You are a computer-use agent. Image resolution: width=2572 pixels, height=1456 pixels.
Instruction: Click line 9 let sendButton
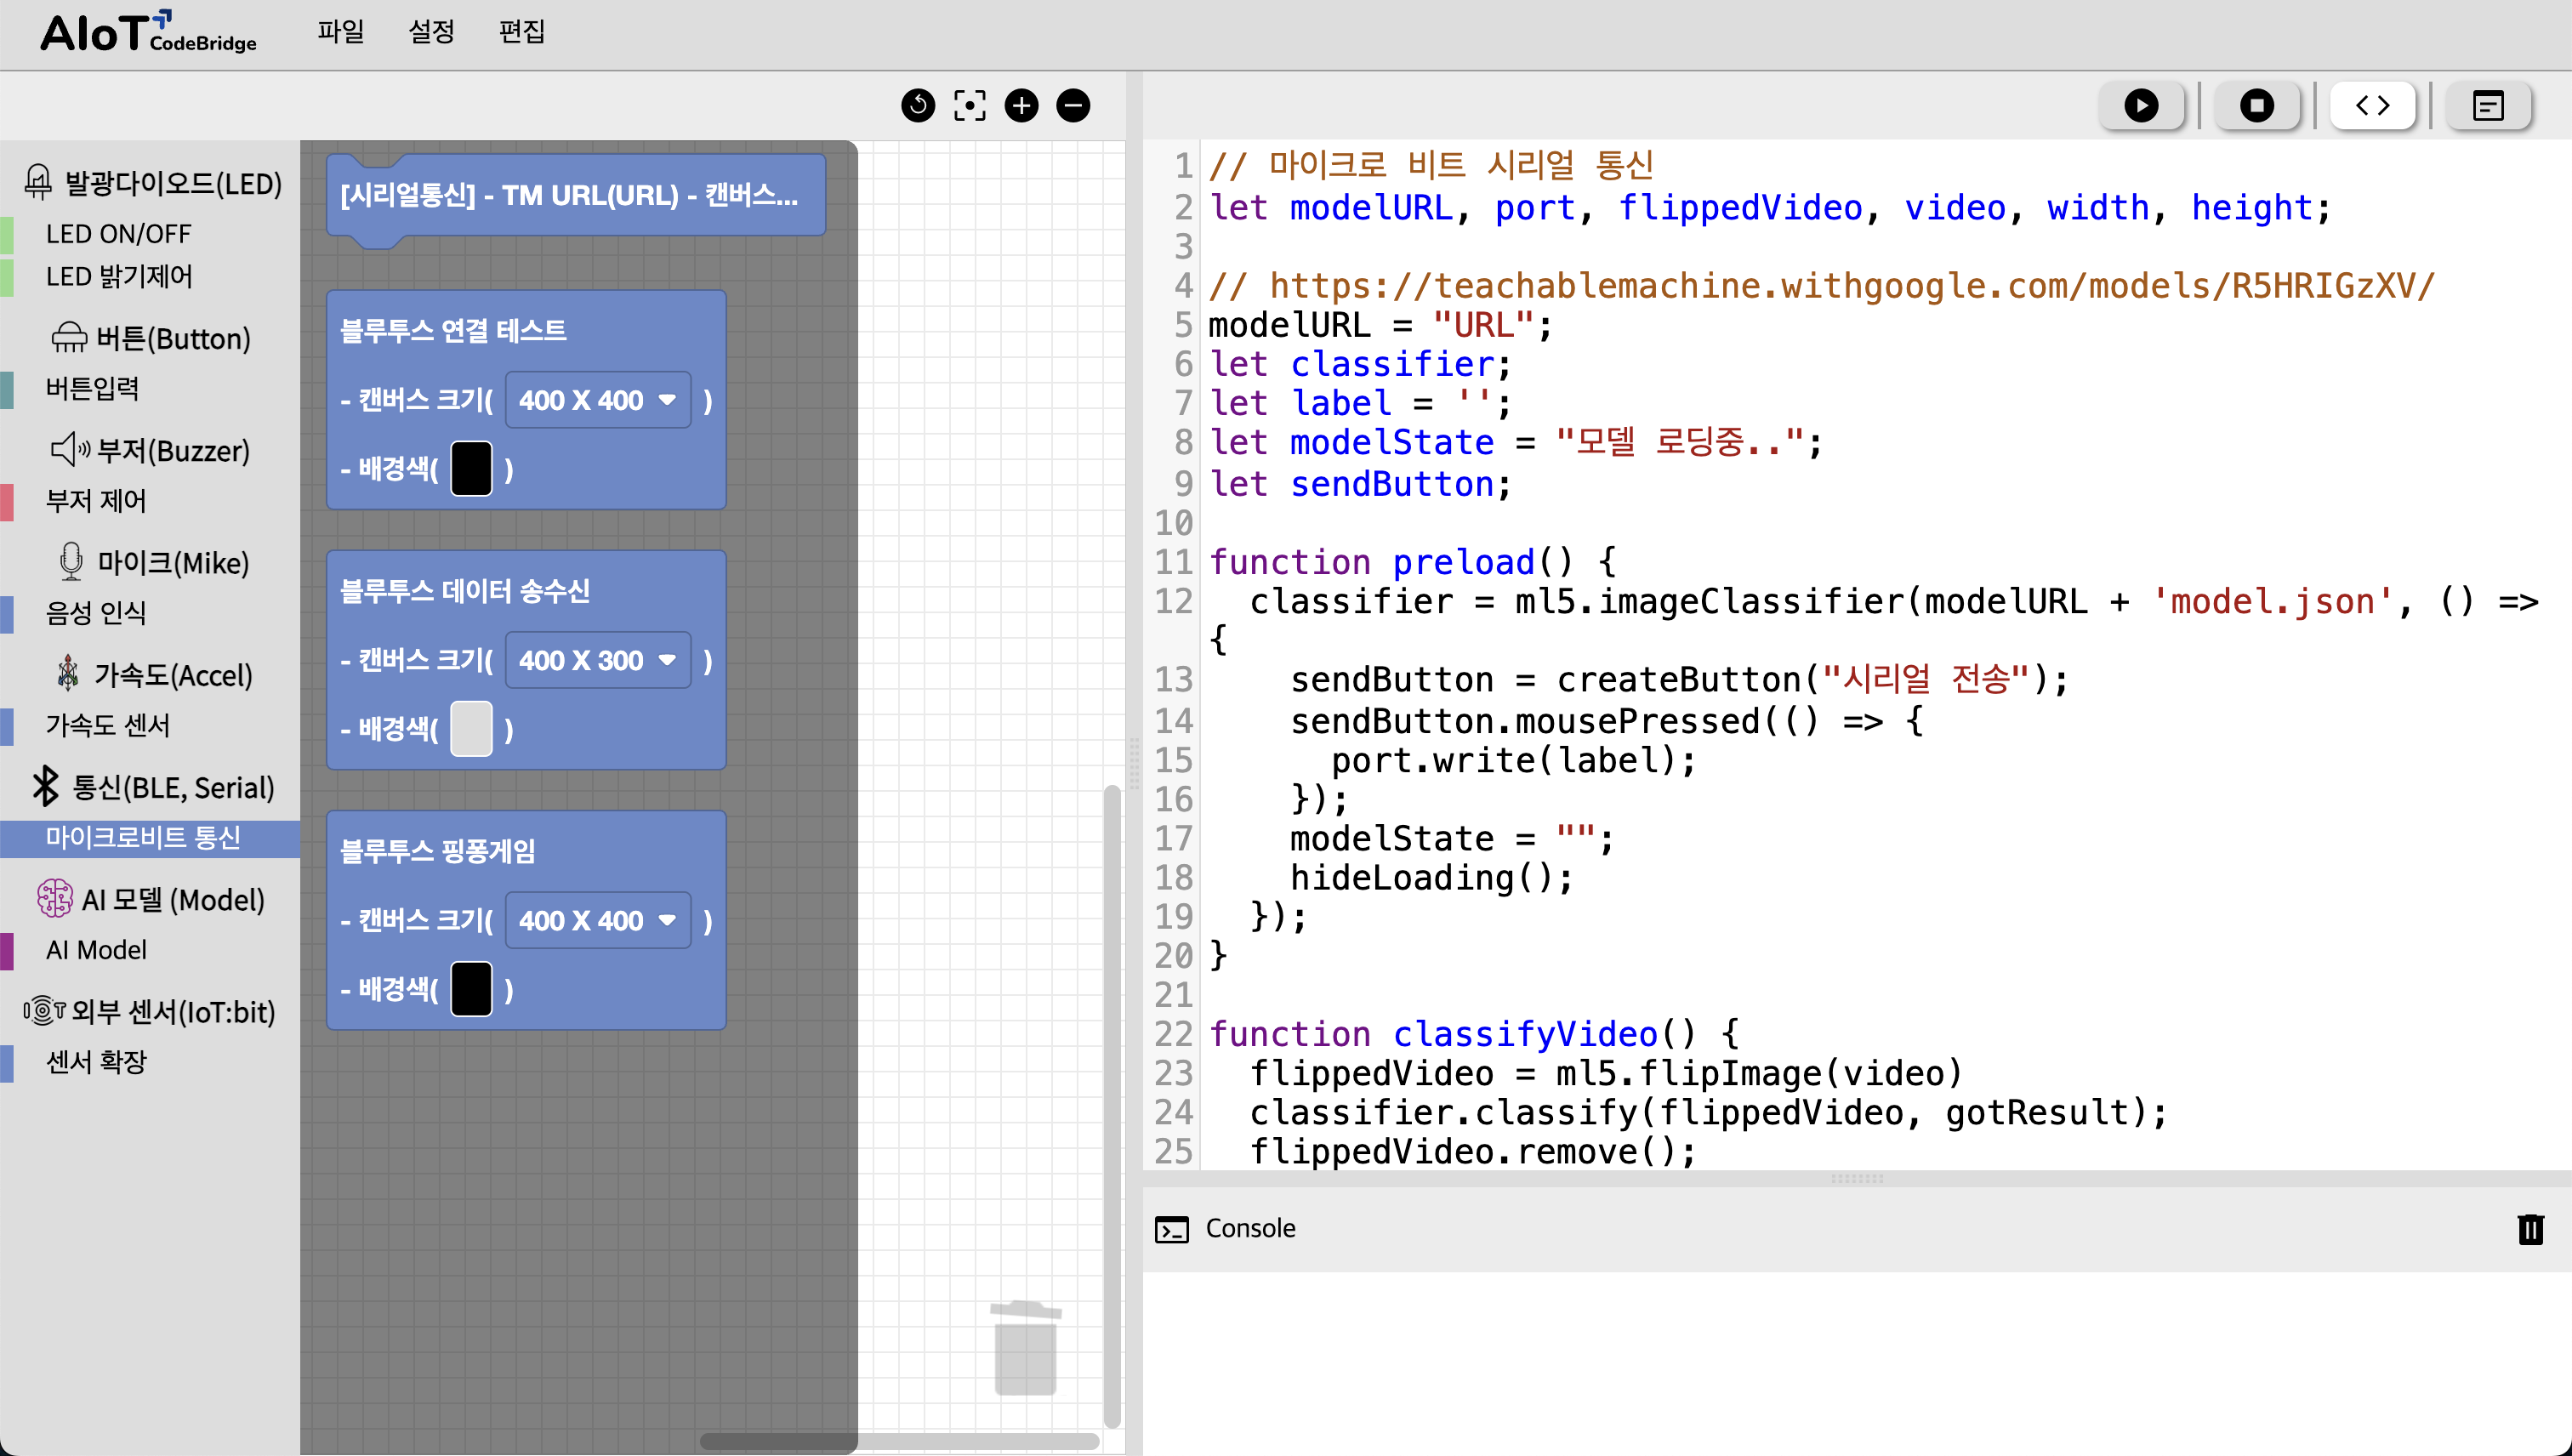pyautogui.click(x=1360, y=484)
